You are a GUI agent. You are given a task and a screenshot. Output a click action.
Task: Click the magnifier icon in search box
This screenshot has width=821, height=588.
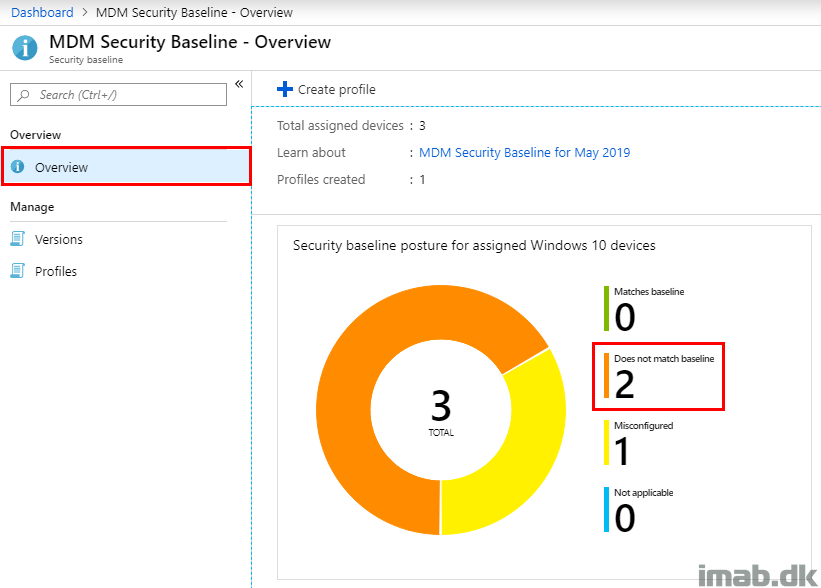coord(24,95)
